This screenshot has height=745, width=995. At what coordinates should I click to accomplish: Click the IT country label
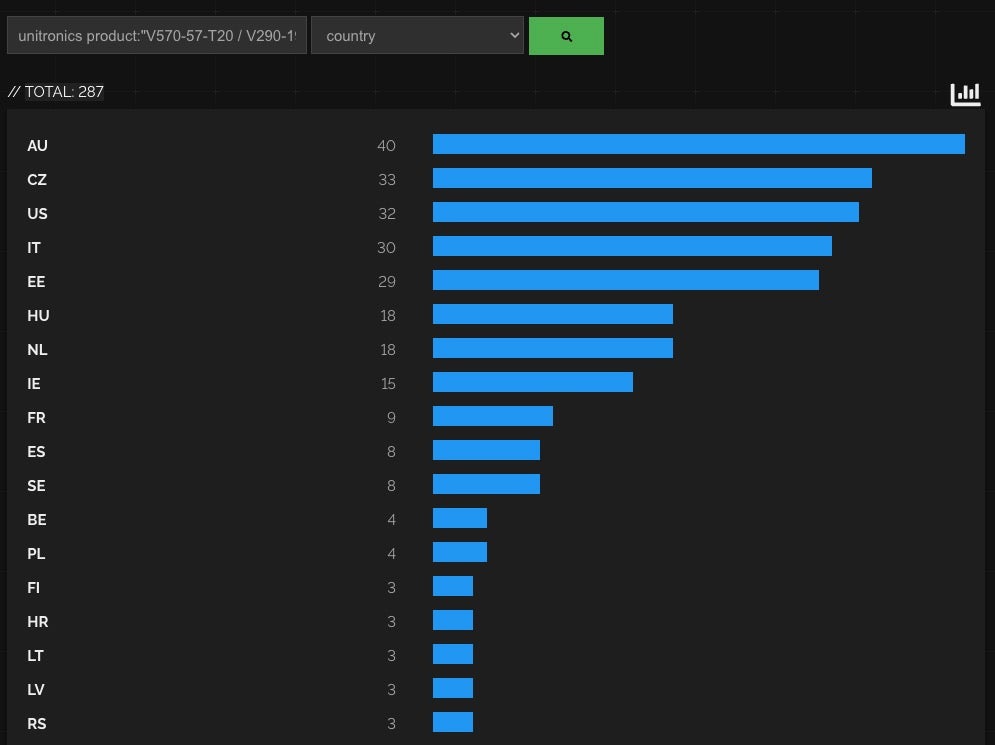click(34, 248)
